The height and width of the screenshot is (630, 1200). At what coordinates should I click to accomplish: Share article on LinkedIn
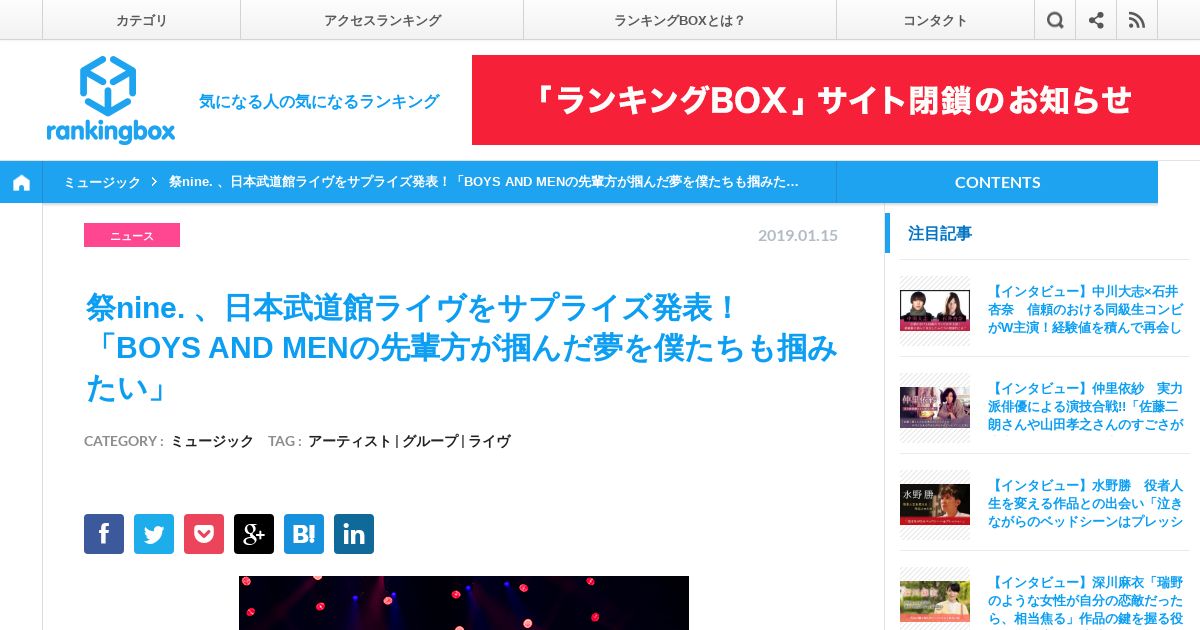(x=354, y=534)
